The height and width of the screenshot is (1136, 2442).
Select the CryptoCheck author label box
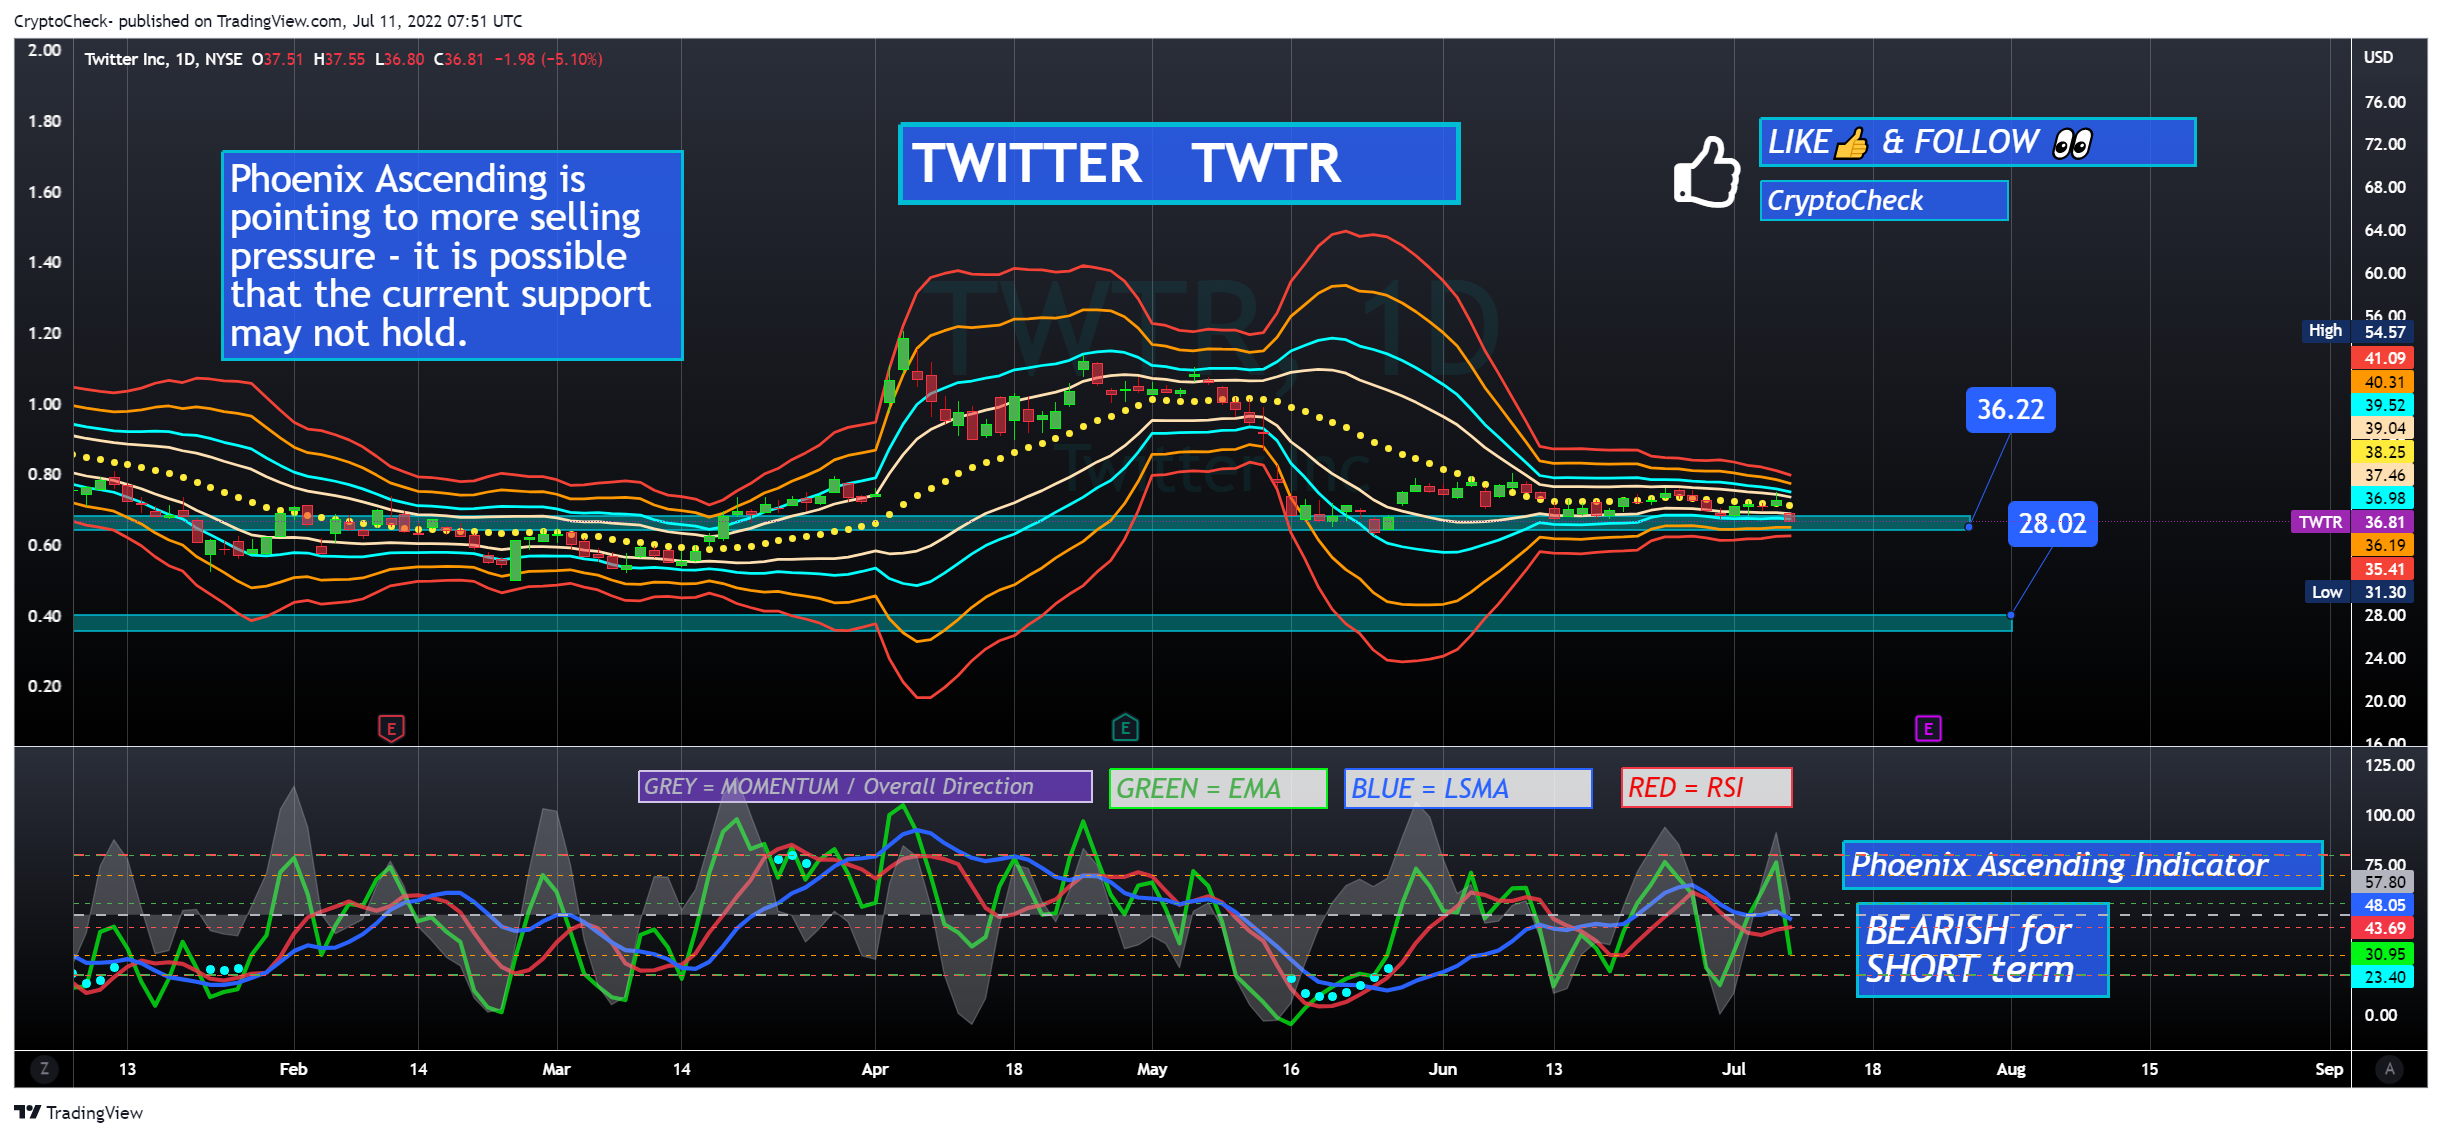click(1884, 200)
